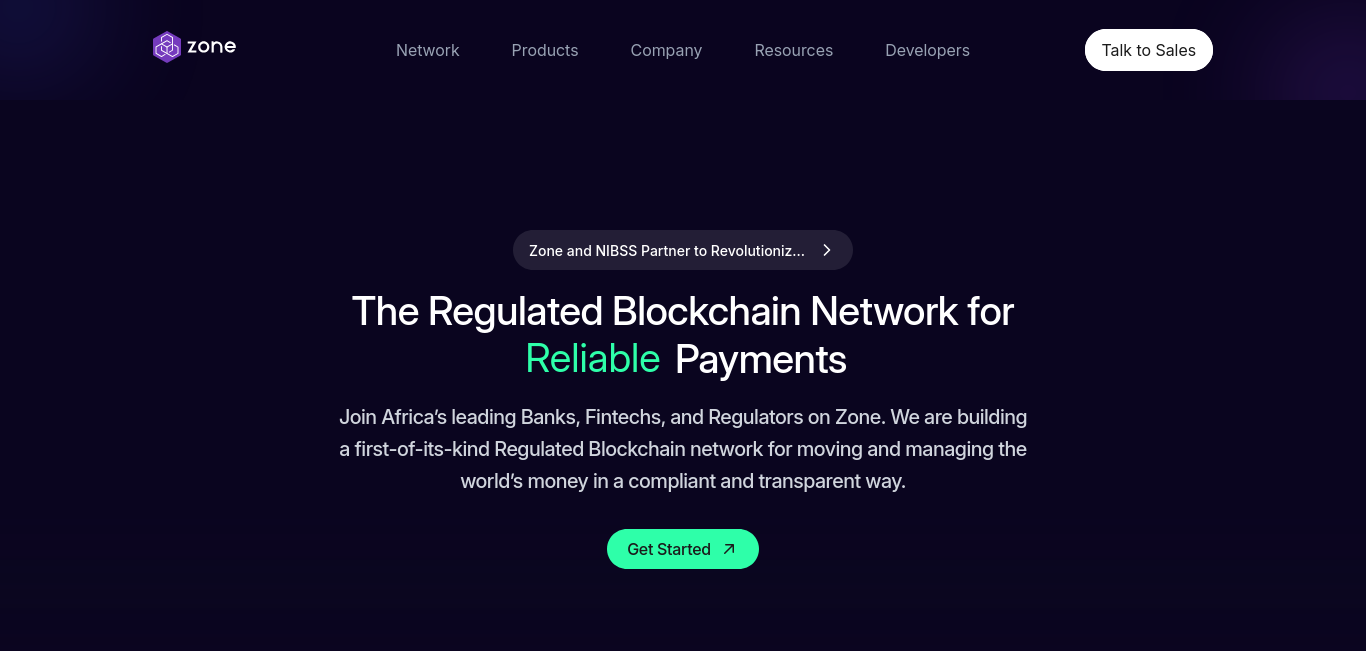1366x651 pixels.
Task: Click the "zone" wordmark text in header
Action: tap(211, 46)
